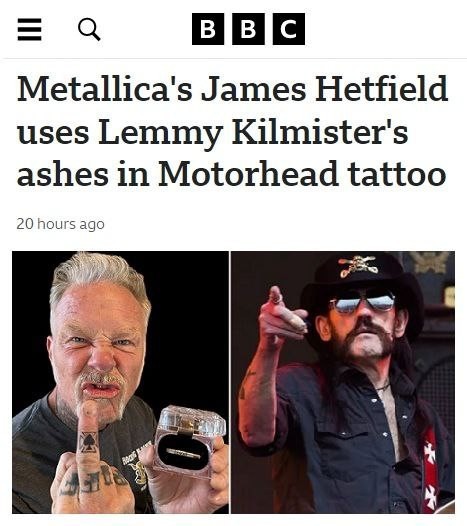Open the hamburger navigation menu

tap(30, 30)
